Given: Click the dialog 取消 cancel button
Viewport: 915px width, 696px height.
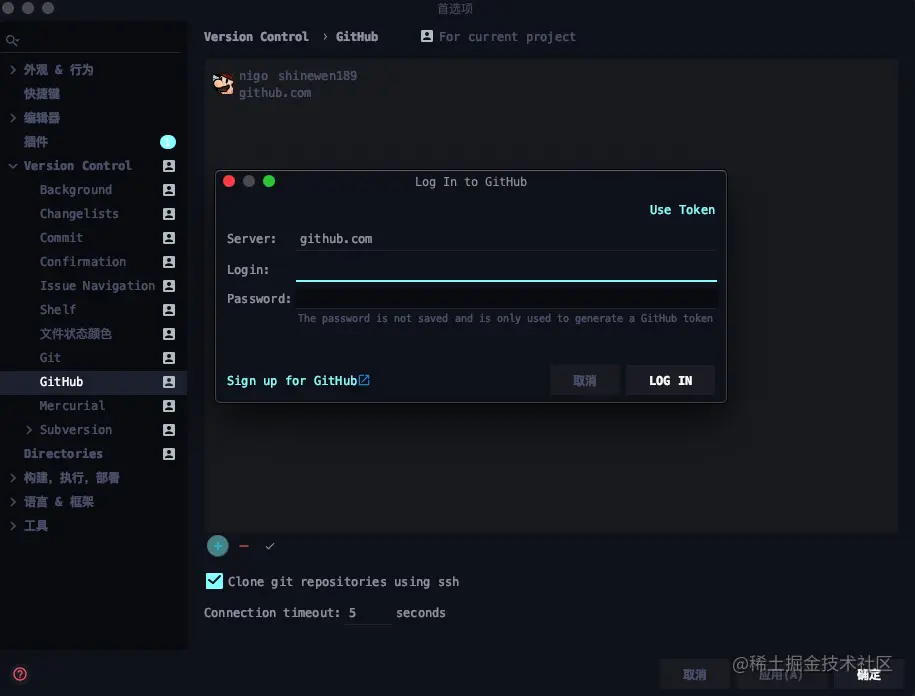Looking at the screenshot, I should click(x=585, y=380).
